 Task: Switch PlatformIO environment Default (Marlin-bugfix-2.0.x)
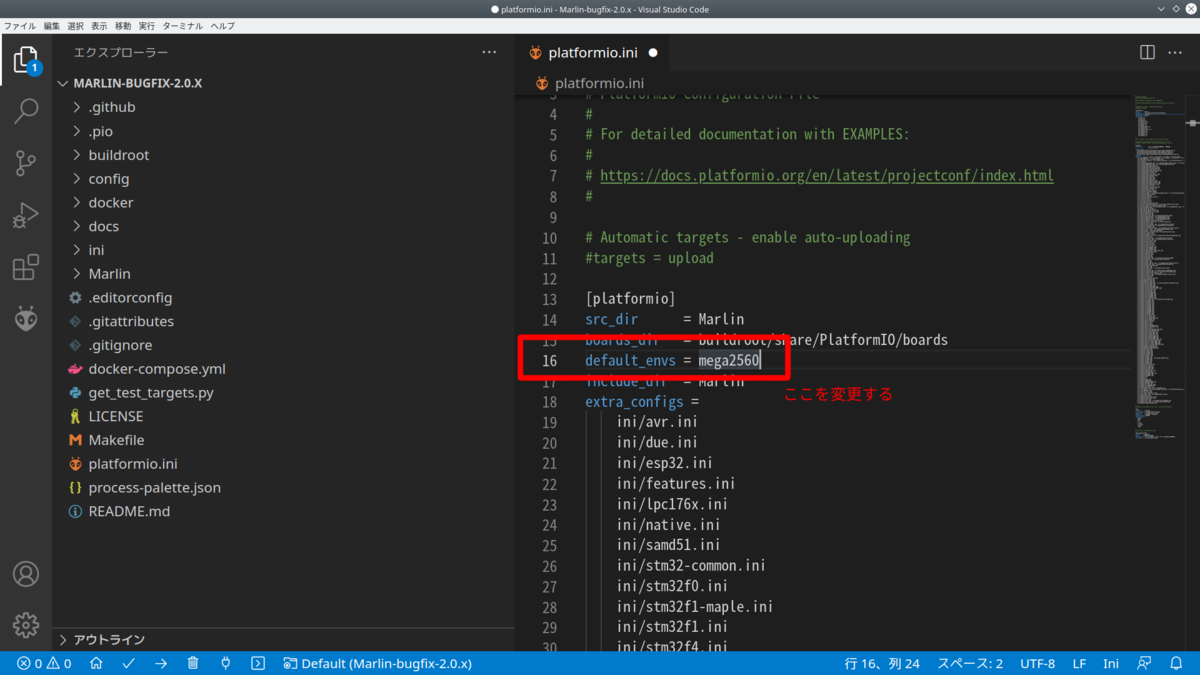tap(377, 663)
